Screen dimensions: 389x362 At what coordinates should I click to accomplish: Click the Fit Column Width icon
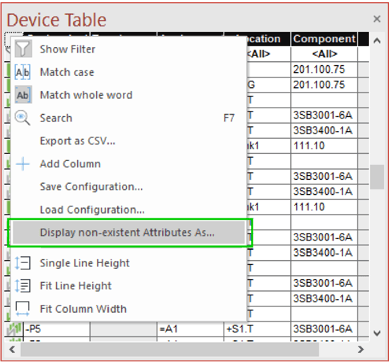click(x=23, y=309)
